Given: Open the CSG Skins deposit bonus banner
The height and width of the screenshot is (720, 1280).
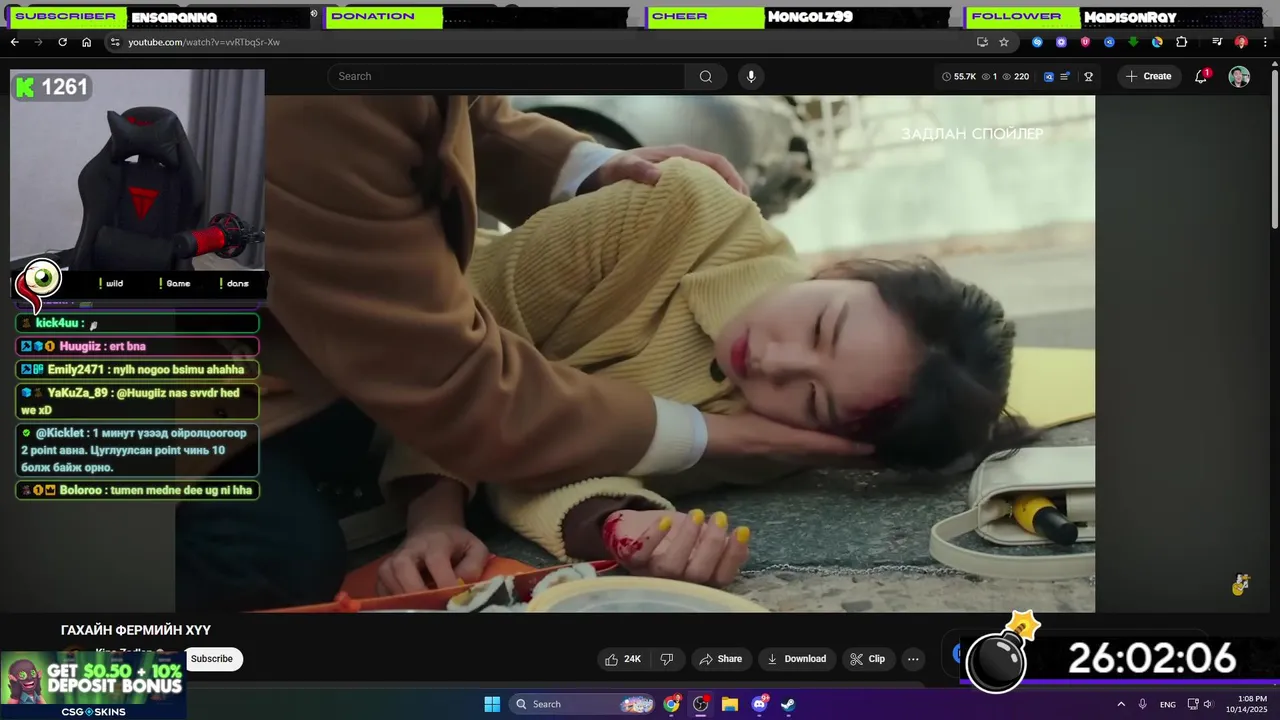Looking at the screenshot, I should click(x=93, y=685).
